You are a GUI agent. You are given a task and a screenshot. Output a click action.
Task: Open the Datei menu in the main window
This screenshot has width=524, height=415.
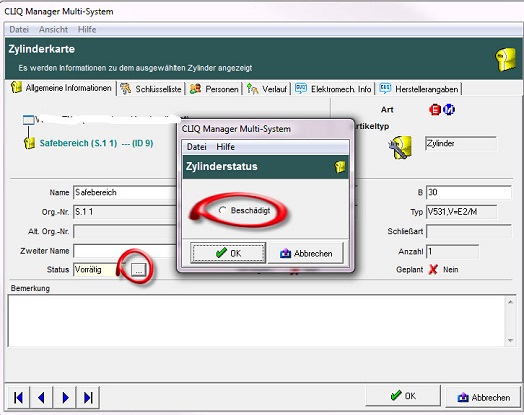19,29
